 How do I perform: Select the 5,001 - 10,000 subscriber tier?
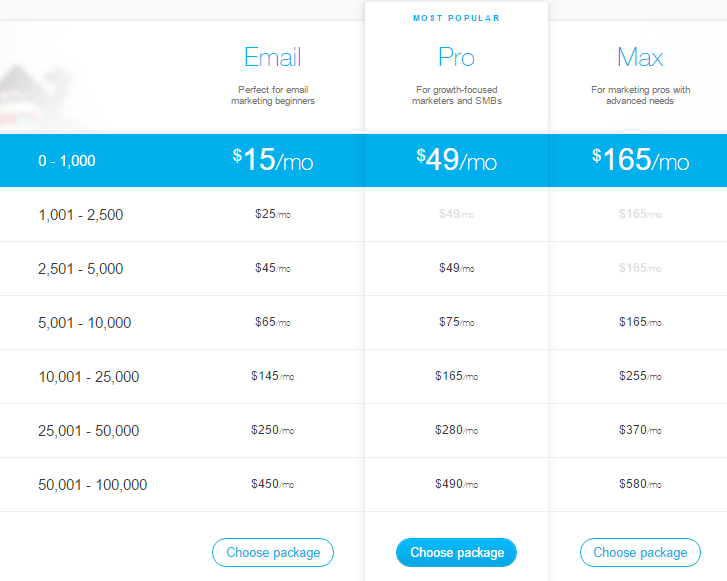click(84, 323)
